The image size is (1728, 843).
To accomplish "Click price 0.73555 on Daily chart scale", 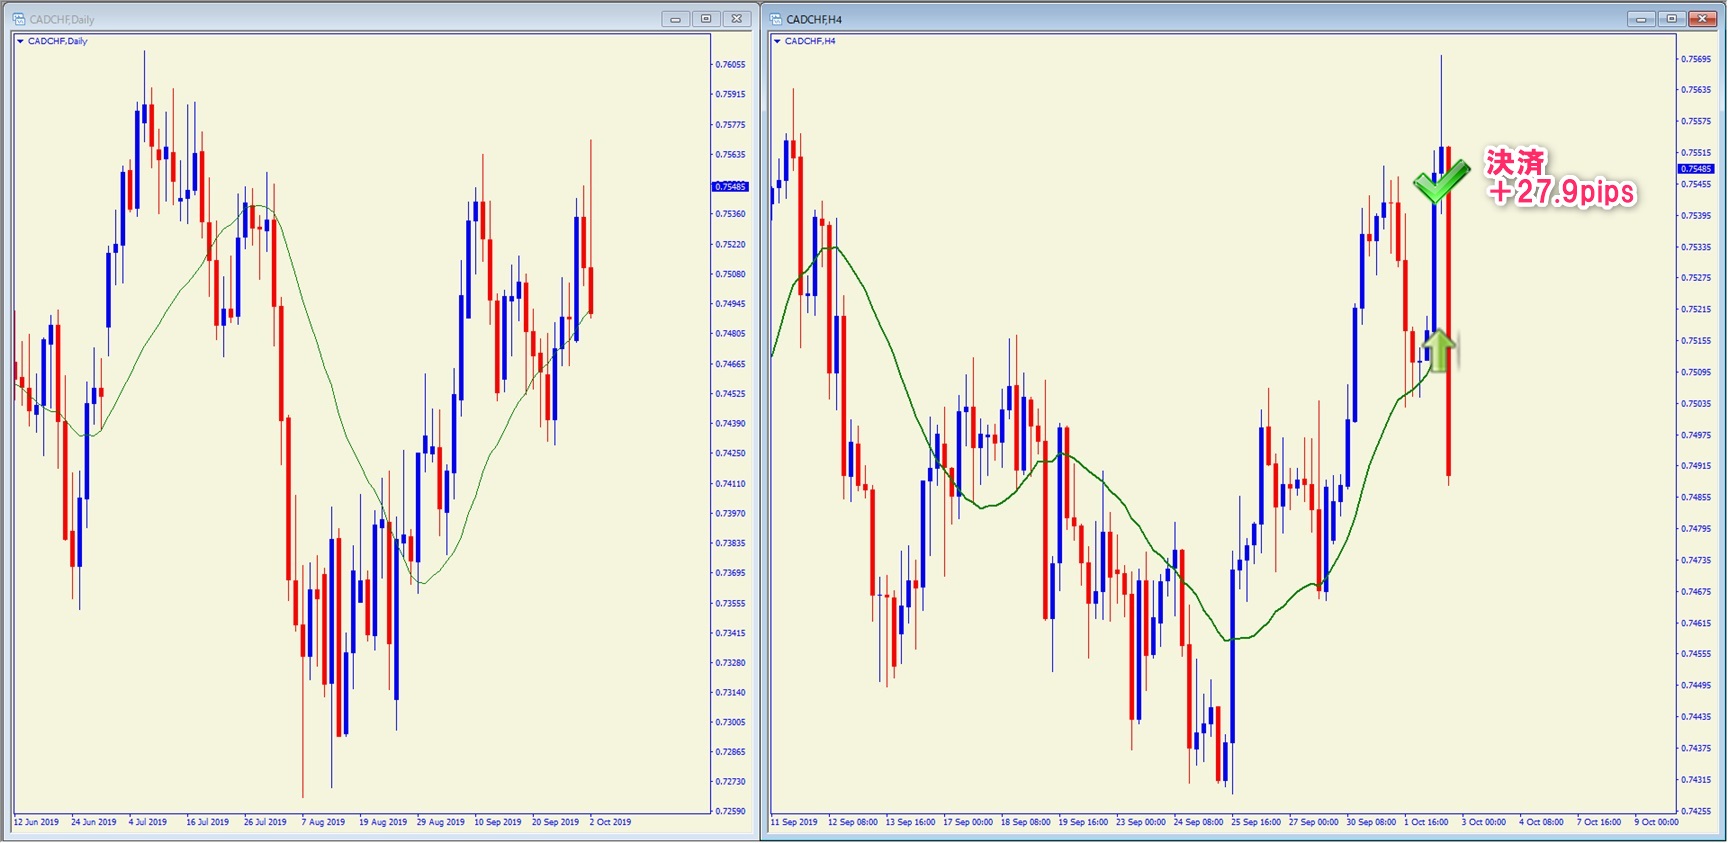I will click(730, 603).
